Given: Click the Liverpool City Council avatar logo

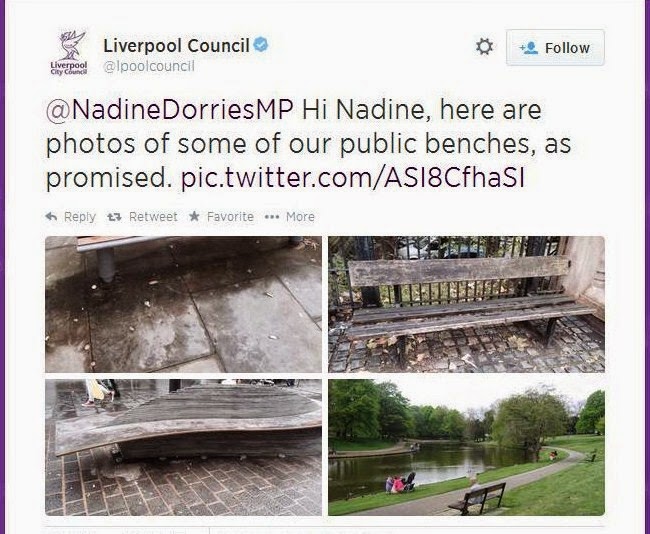Looking at the screenshot, I should pos(69,53).
